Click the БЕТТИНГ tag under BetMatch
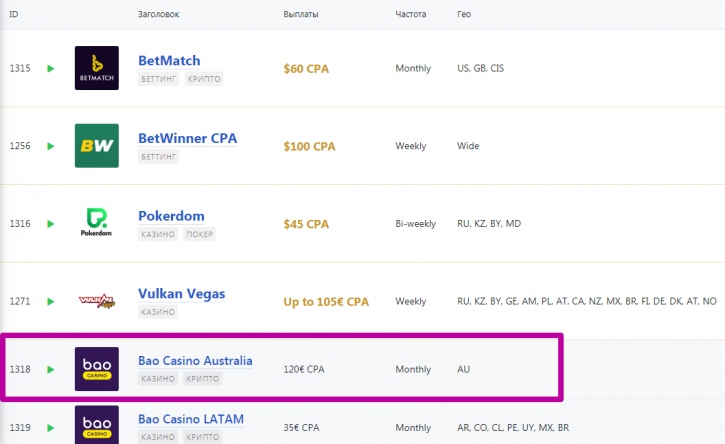 pos(159,79)
